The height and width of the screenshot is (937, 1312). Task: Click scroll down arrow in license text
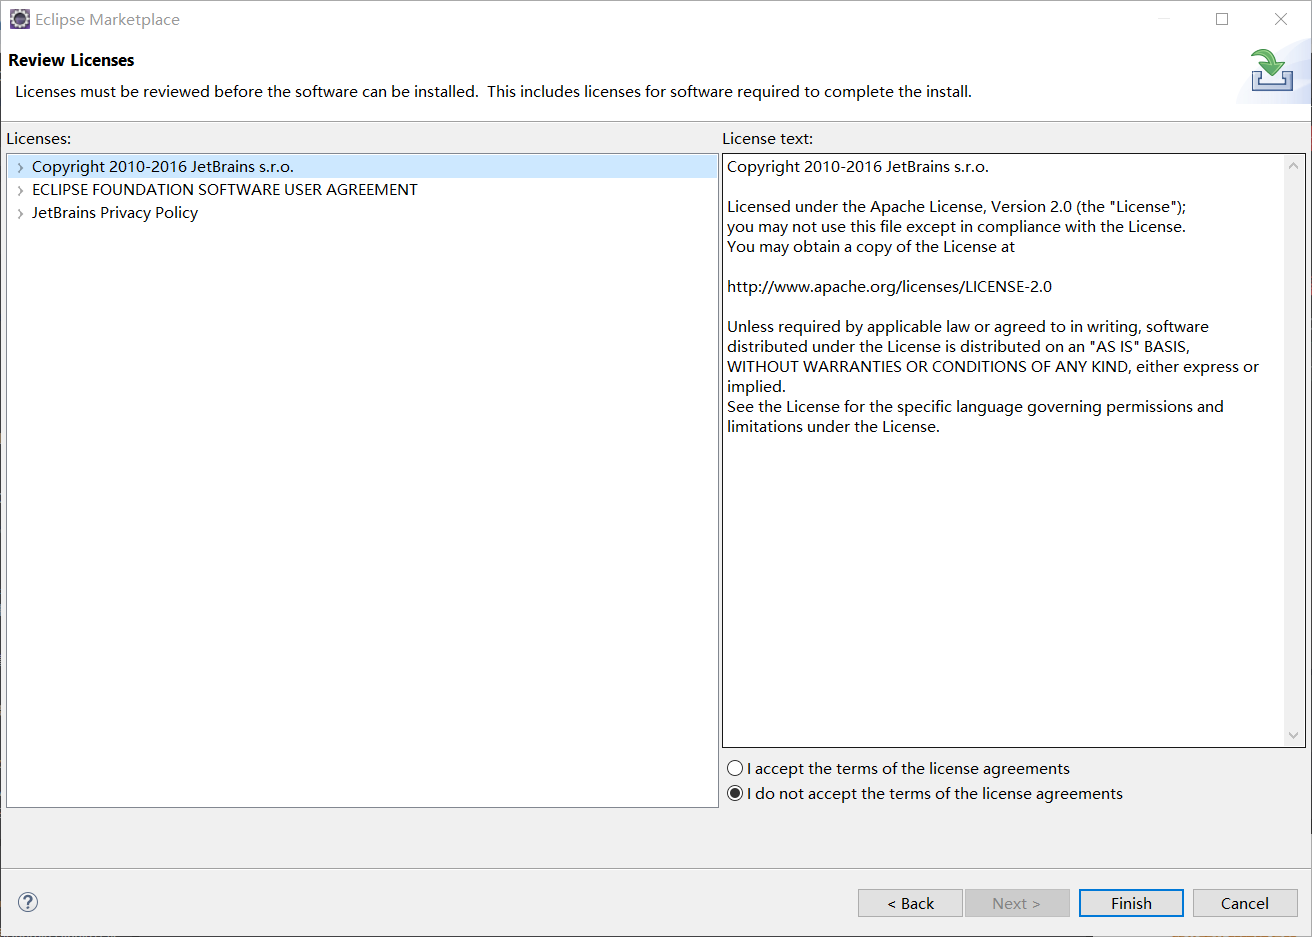tap(1293, 735)
